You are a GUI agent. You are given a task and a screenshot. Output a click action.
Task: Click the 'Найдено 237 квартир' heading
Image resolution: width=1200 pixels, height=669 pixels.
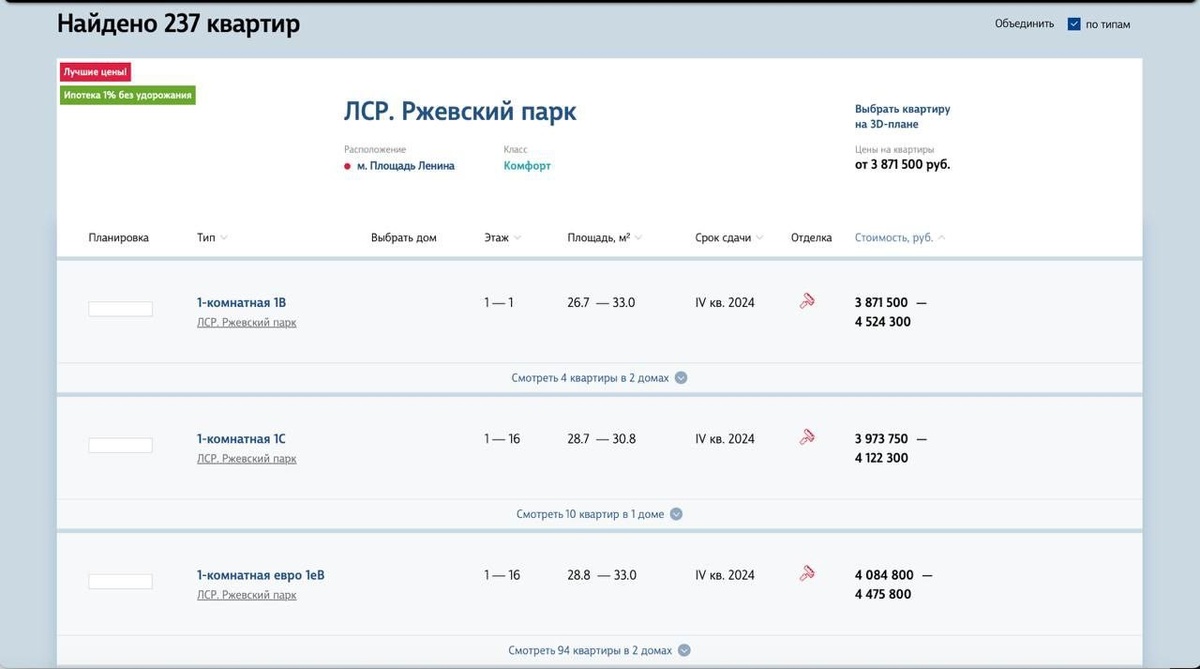tap(178, 24)
